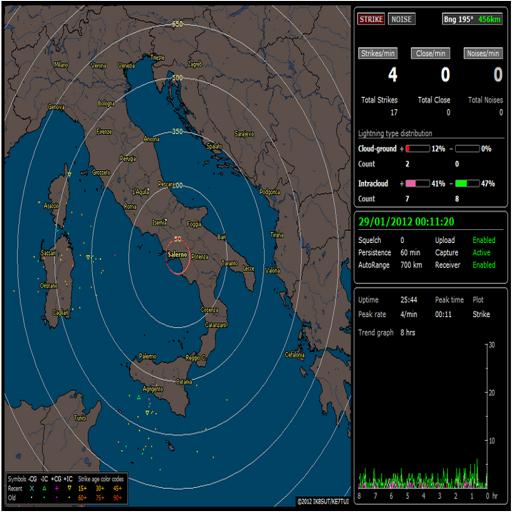Viewport: 512px width, 512px height.
Task: Select the Strikes/min header button
Action: pyautogui.click(x=378, y=53)
